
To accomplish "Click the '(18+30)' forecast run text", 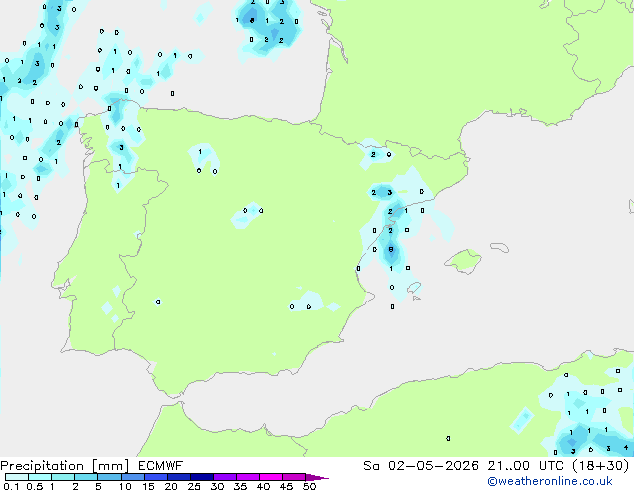I will coord(601,466).
